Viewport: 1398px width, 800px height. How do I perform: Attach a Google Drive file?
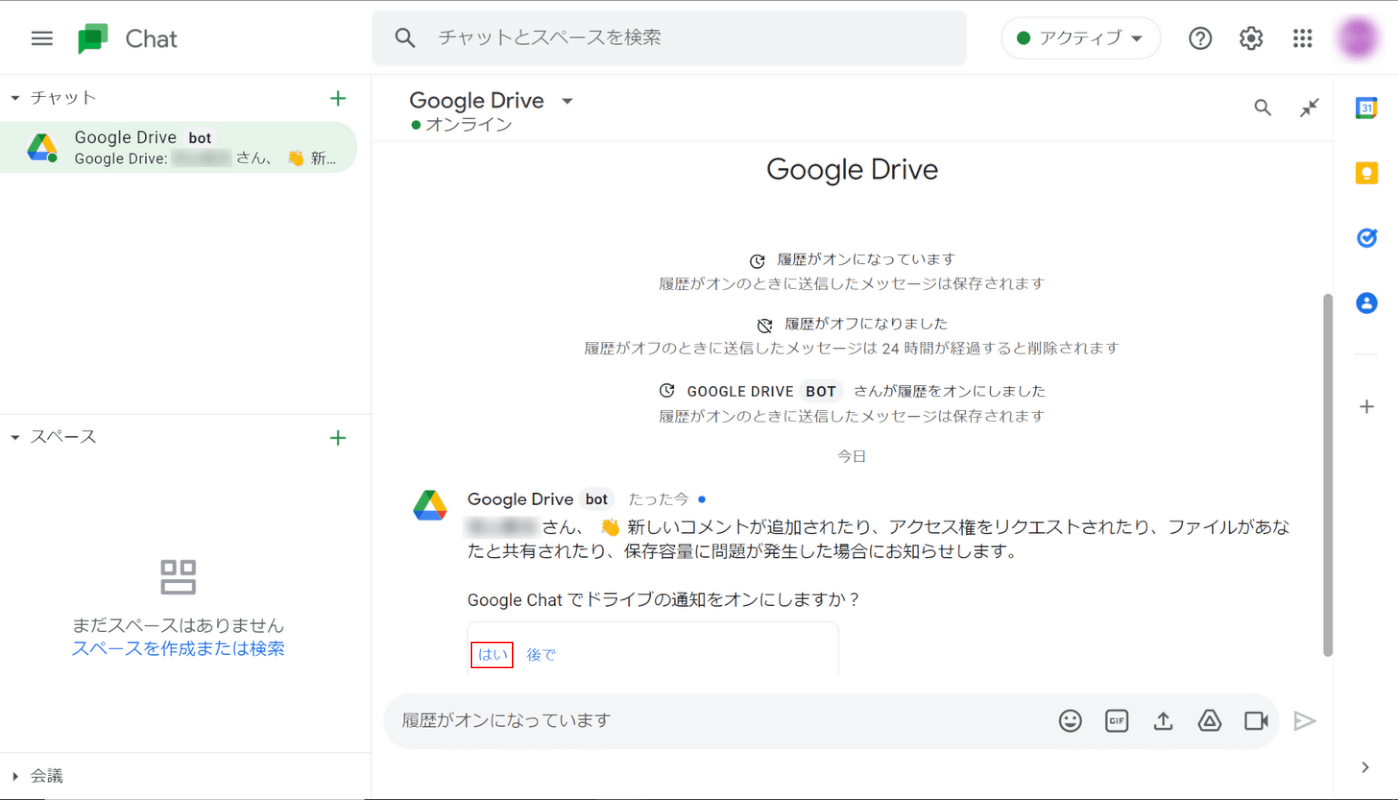1210,721
